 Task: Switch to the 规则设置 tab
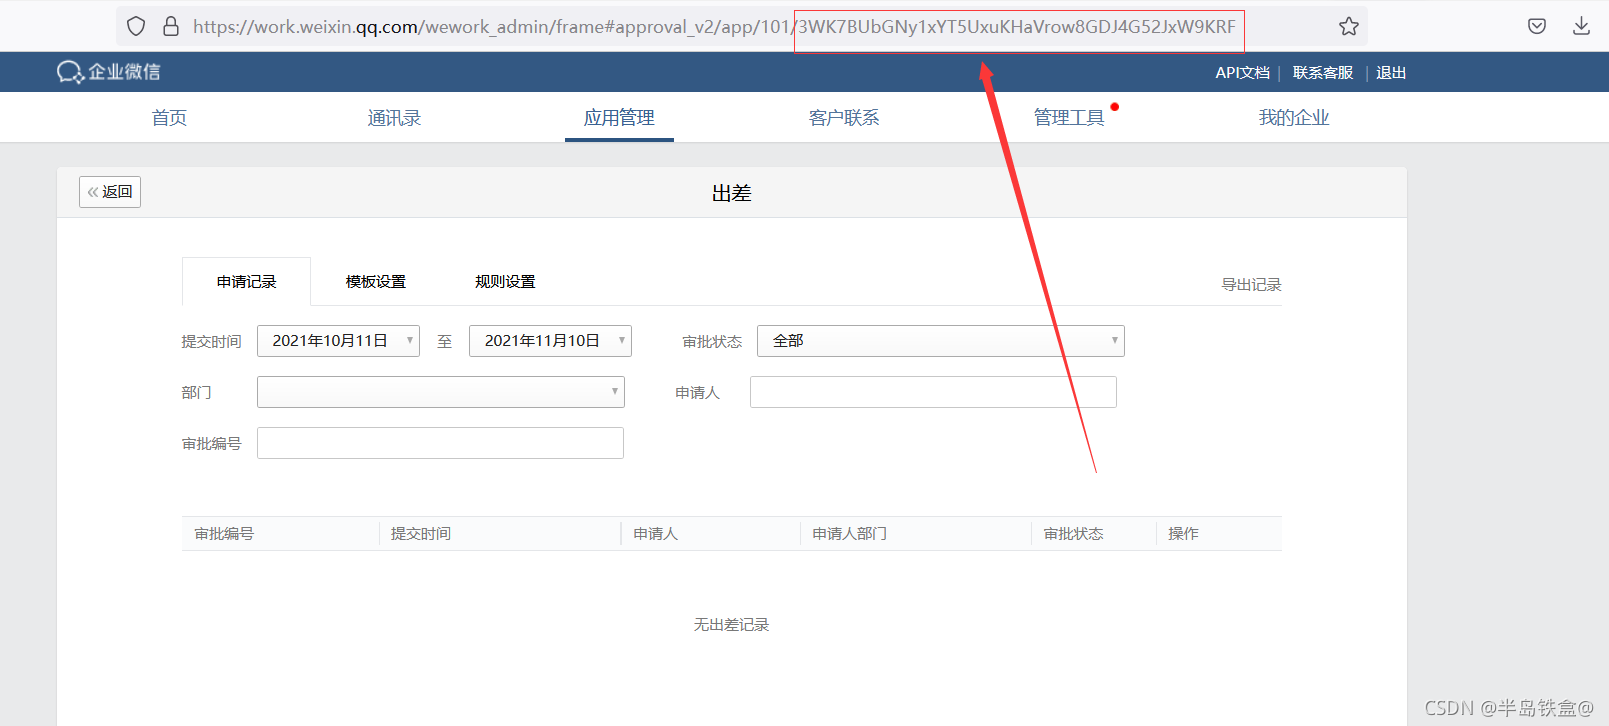point(505,282)
